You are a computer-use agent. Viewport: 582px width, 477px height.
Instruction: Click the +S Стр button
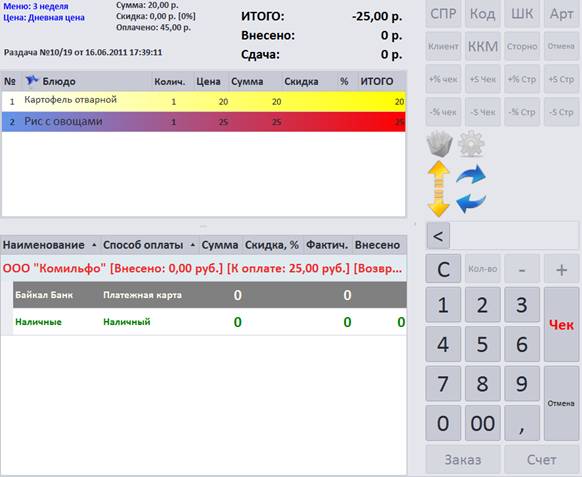tap(562, 79)
